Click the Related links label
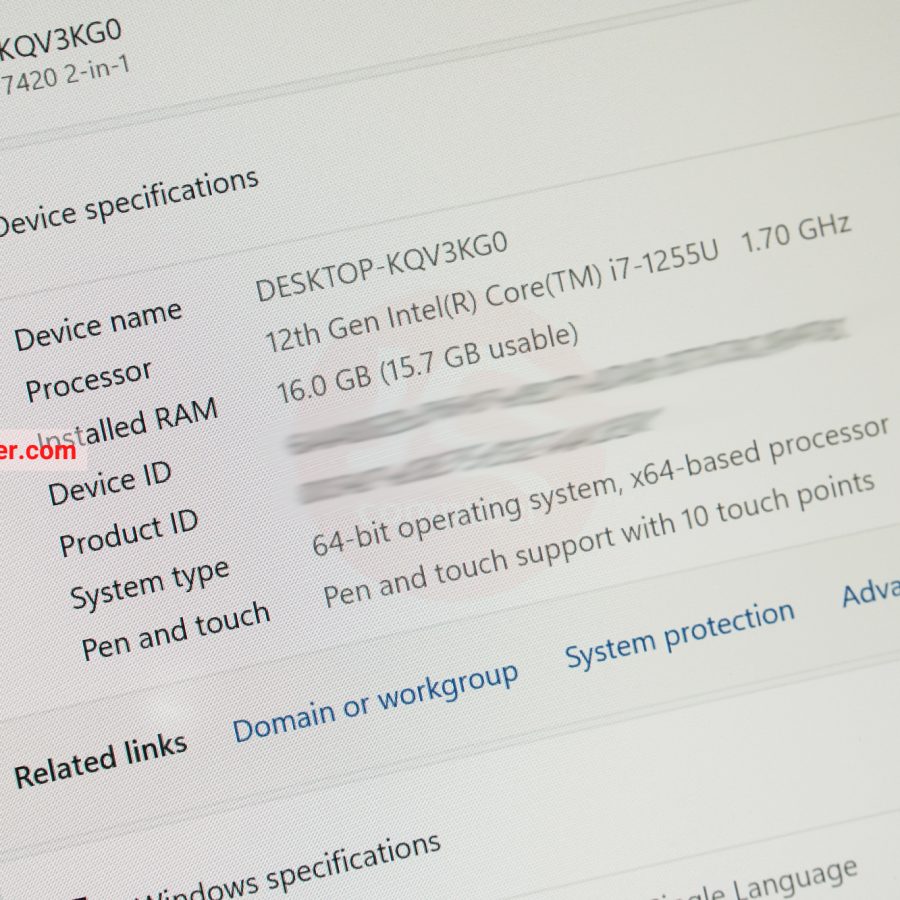 tap(100, 761)
